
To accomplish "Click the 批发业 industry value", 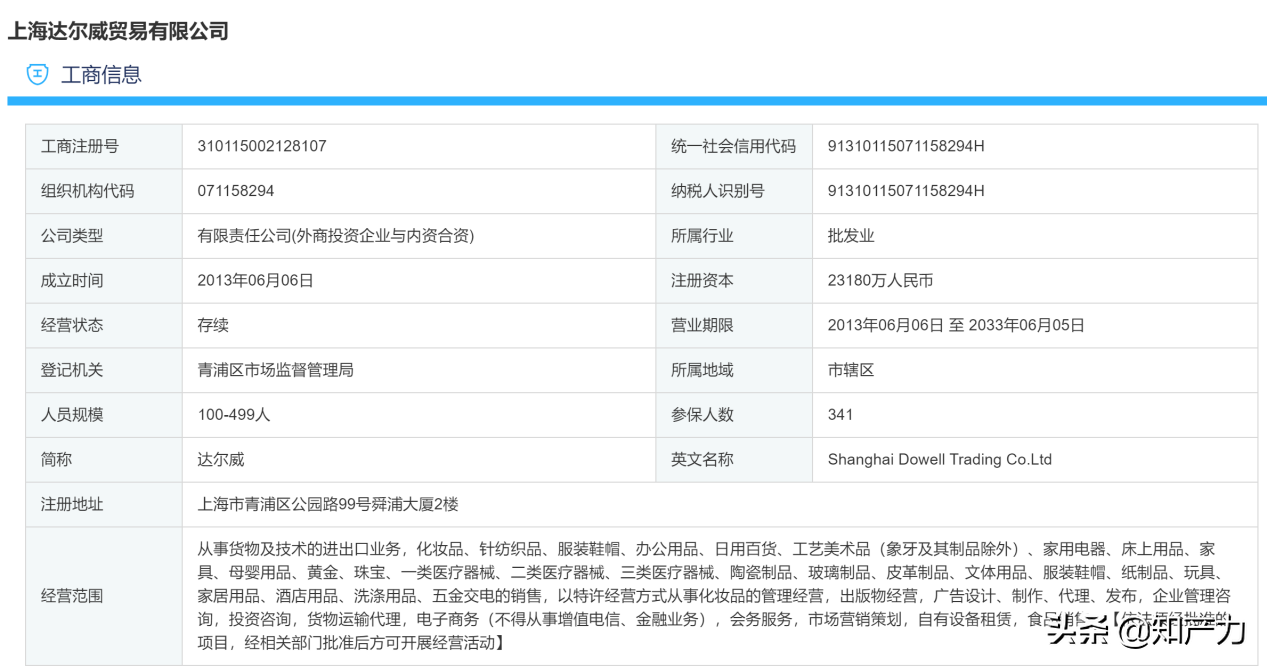I will pos(851,236).
